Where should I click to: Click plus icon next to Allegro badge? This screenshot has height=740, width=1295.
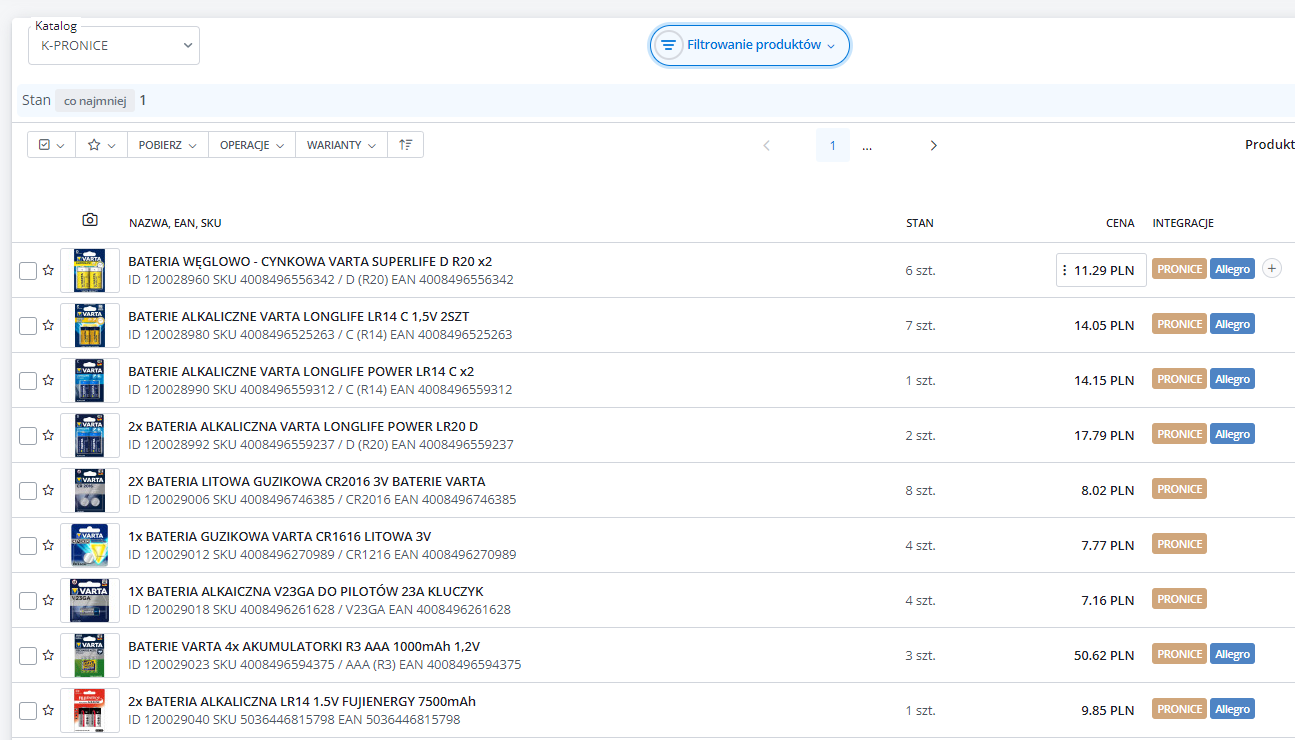pyautogui.click(x=1271, y=268)
